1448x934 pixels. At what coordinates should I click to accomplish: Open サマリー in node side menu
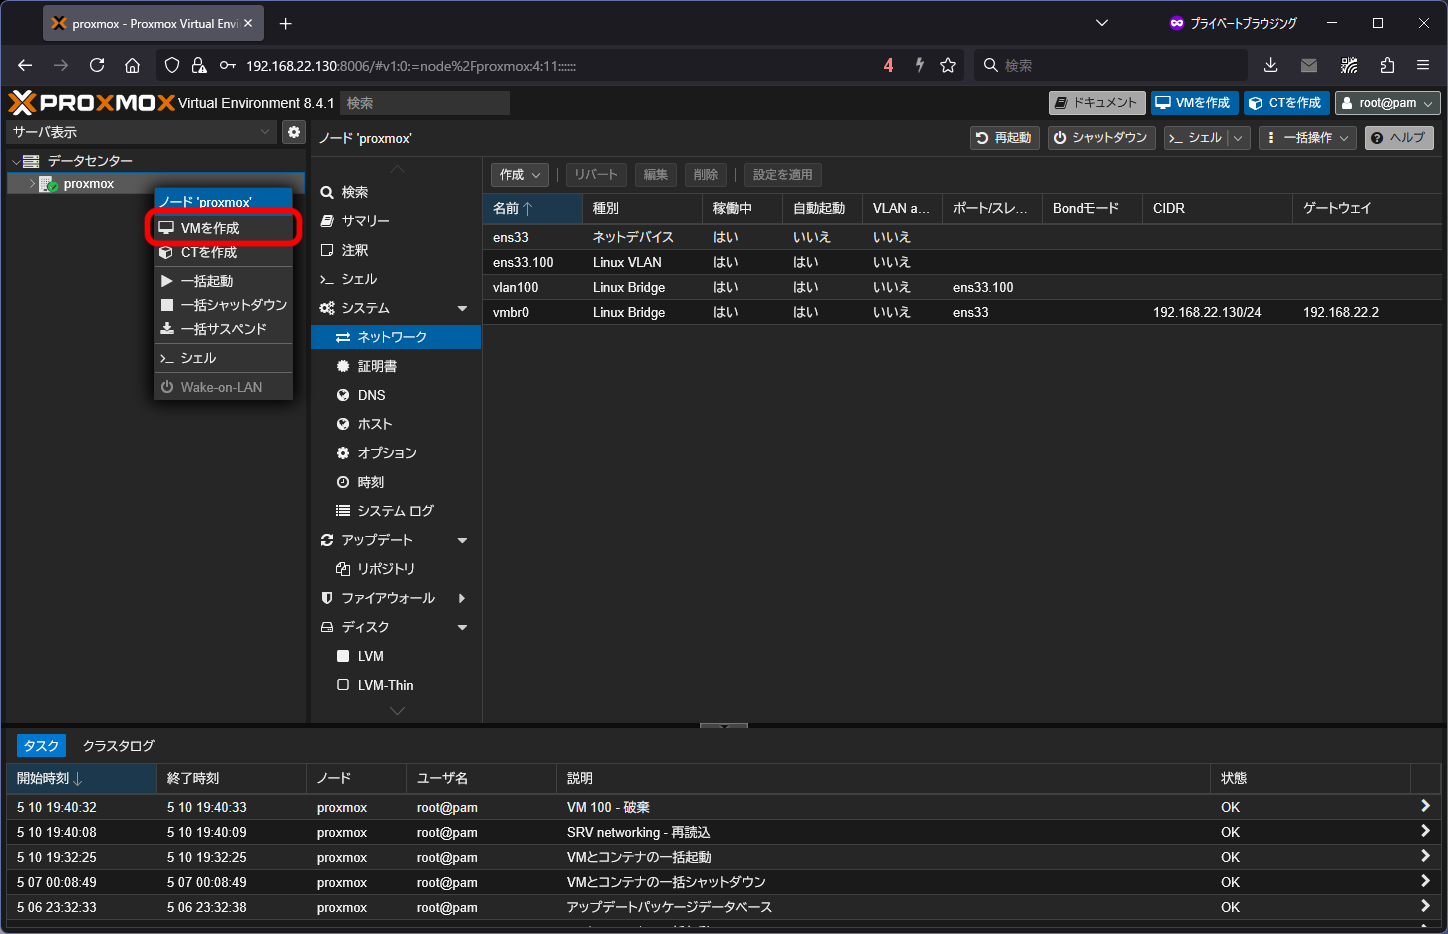tap(396, 221)
